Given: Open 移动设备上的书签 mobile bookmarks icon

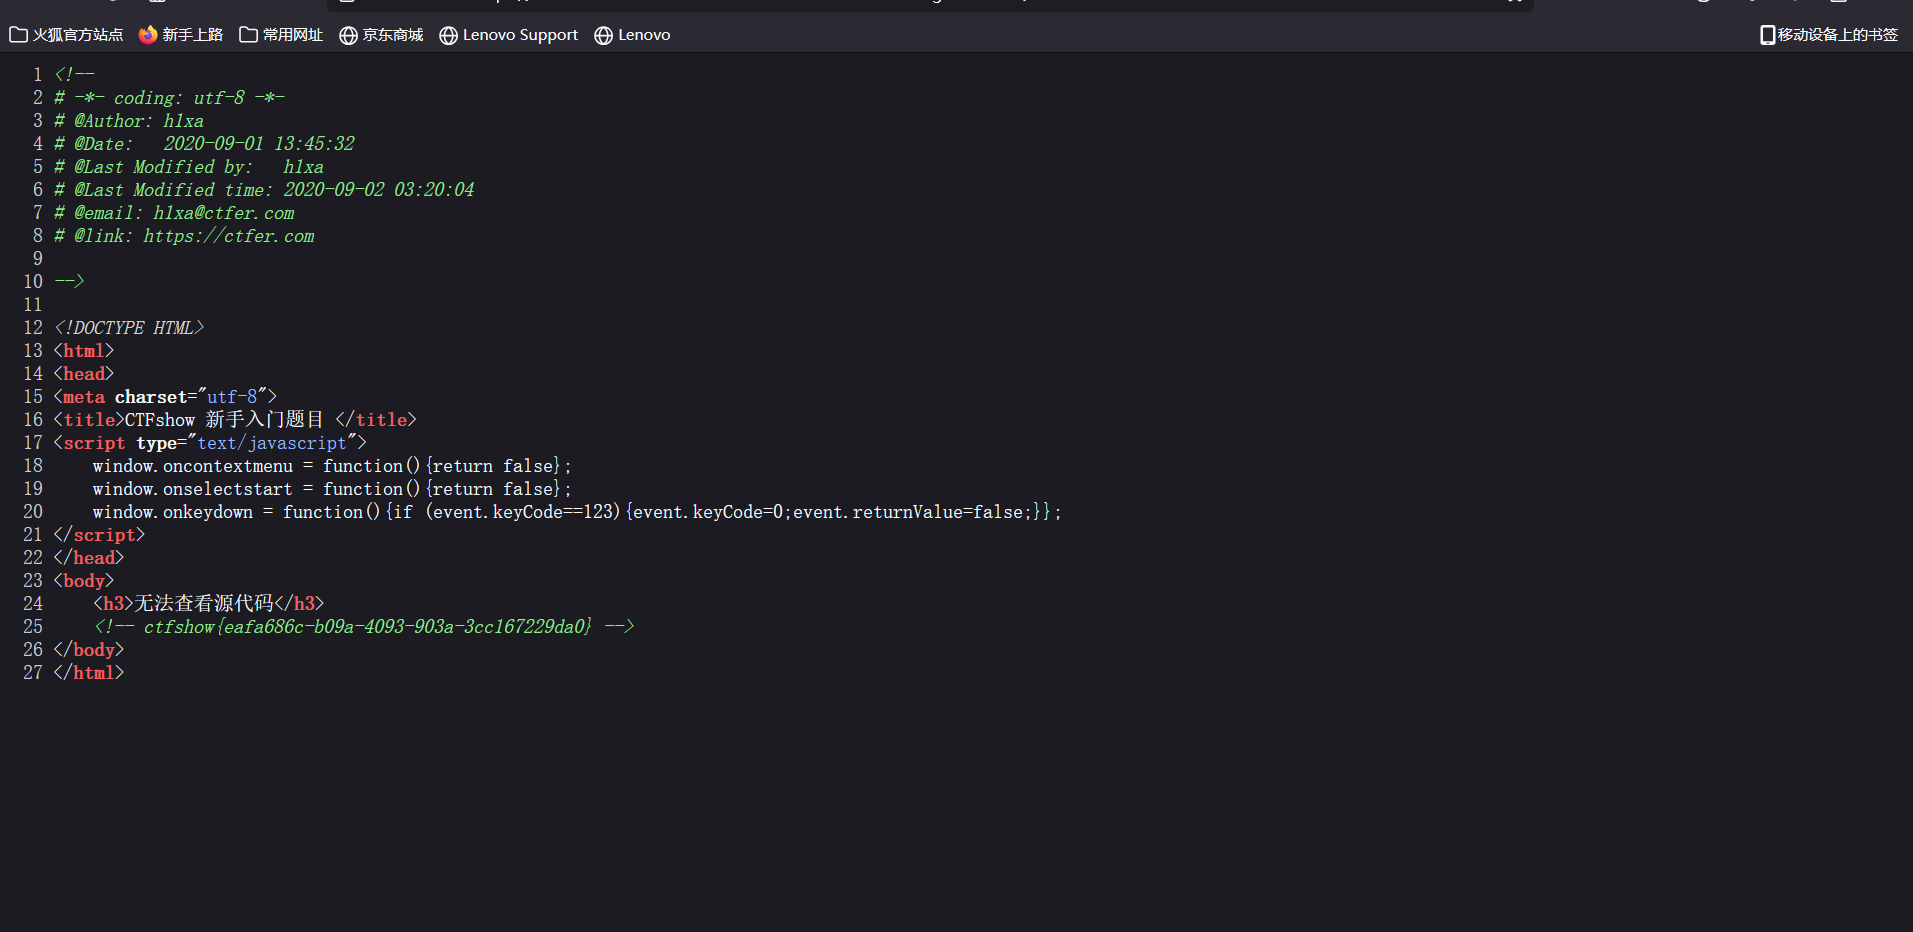Looking at the screenshot, I should coord(1767,35).
